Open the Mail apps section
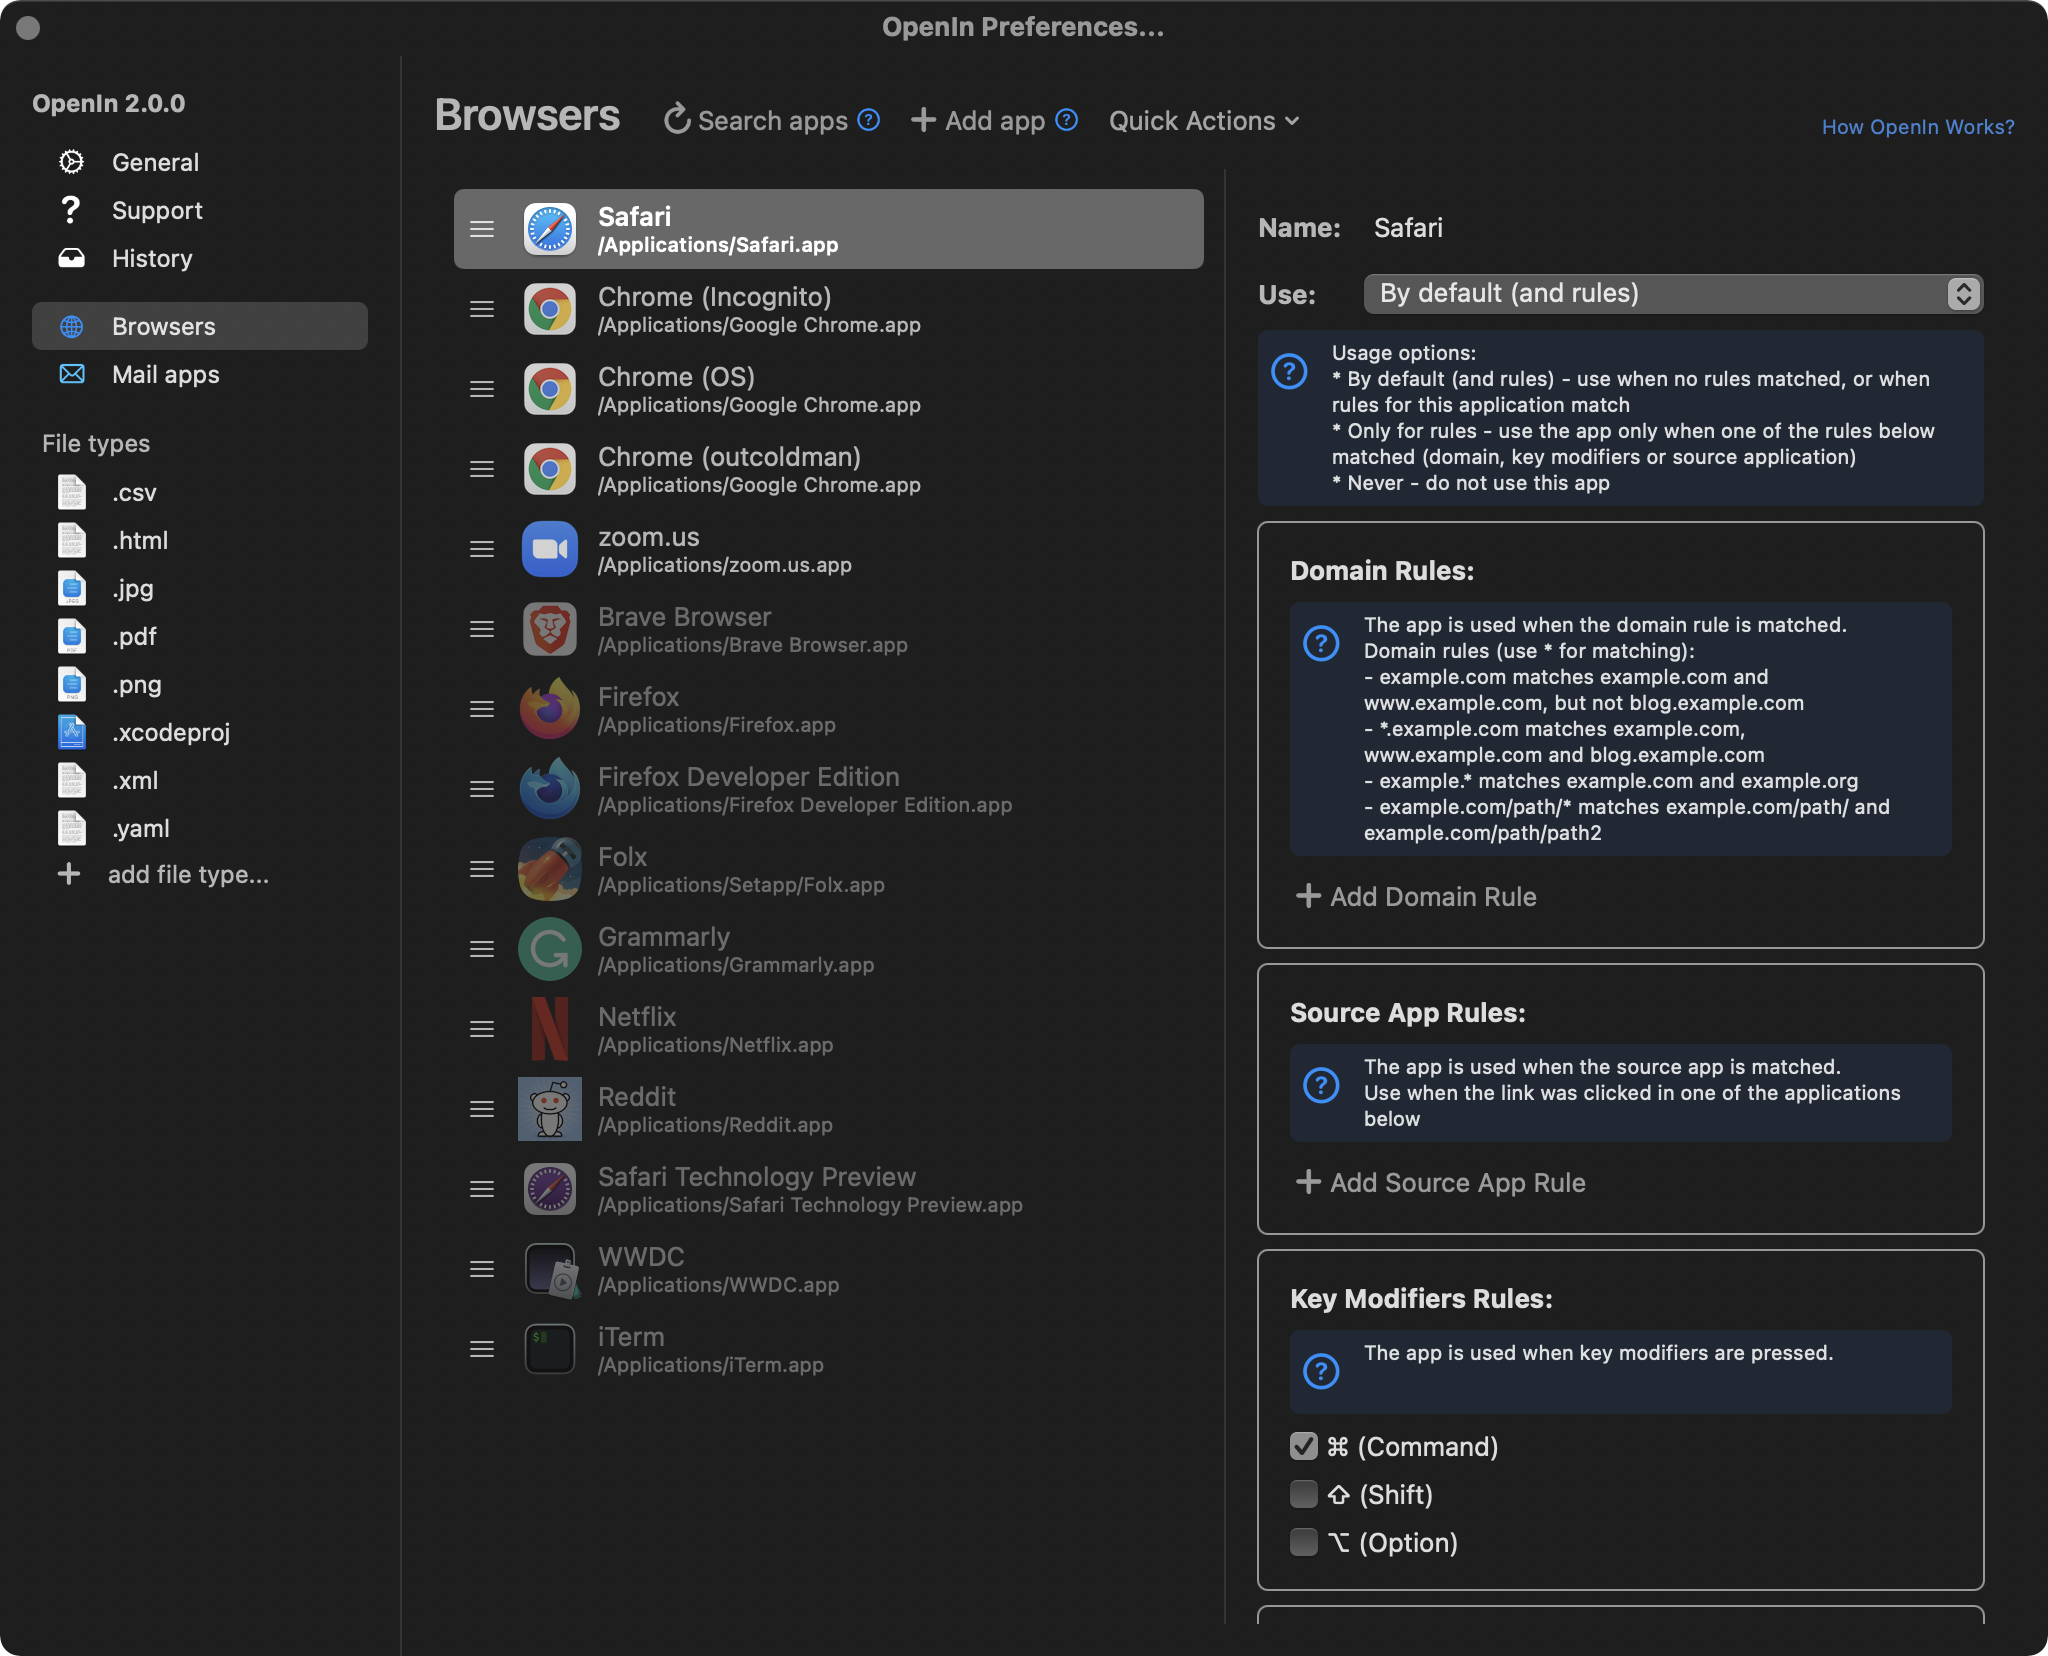The height and width of the screenshot is (1656, 2048). pyautogui.click(x=166, y=373)
